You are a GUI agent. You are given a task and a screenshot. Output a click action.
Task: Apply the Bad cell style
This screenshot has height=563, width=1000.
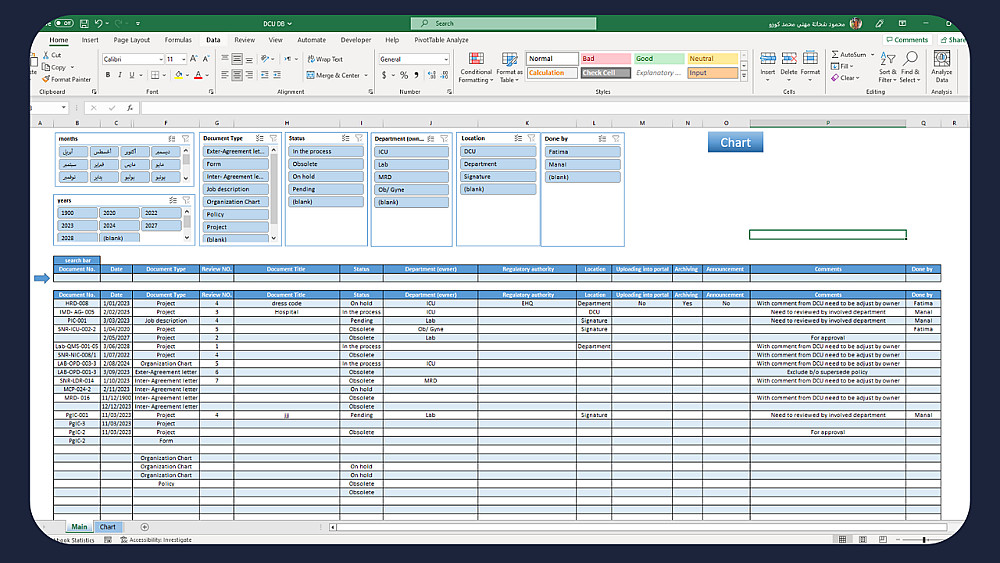(x=605, y=59)
